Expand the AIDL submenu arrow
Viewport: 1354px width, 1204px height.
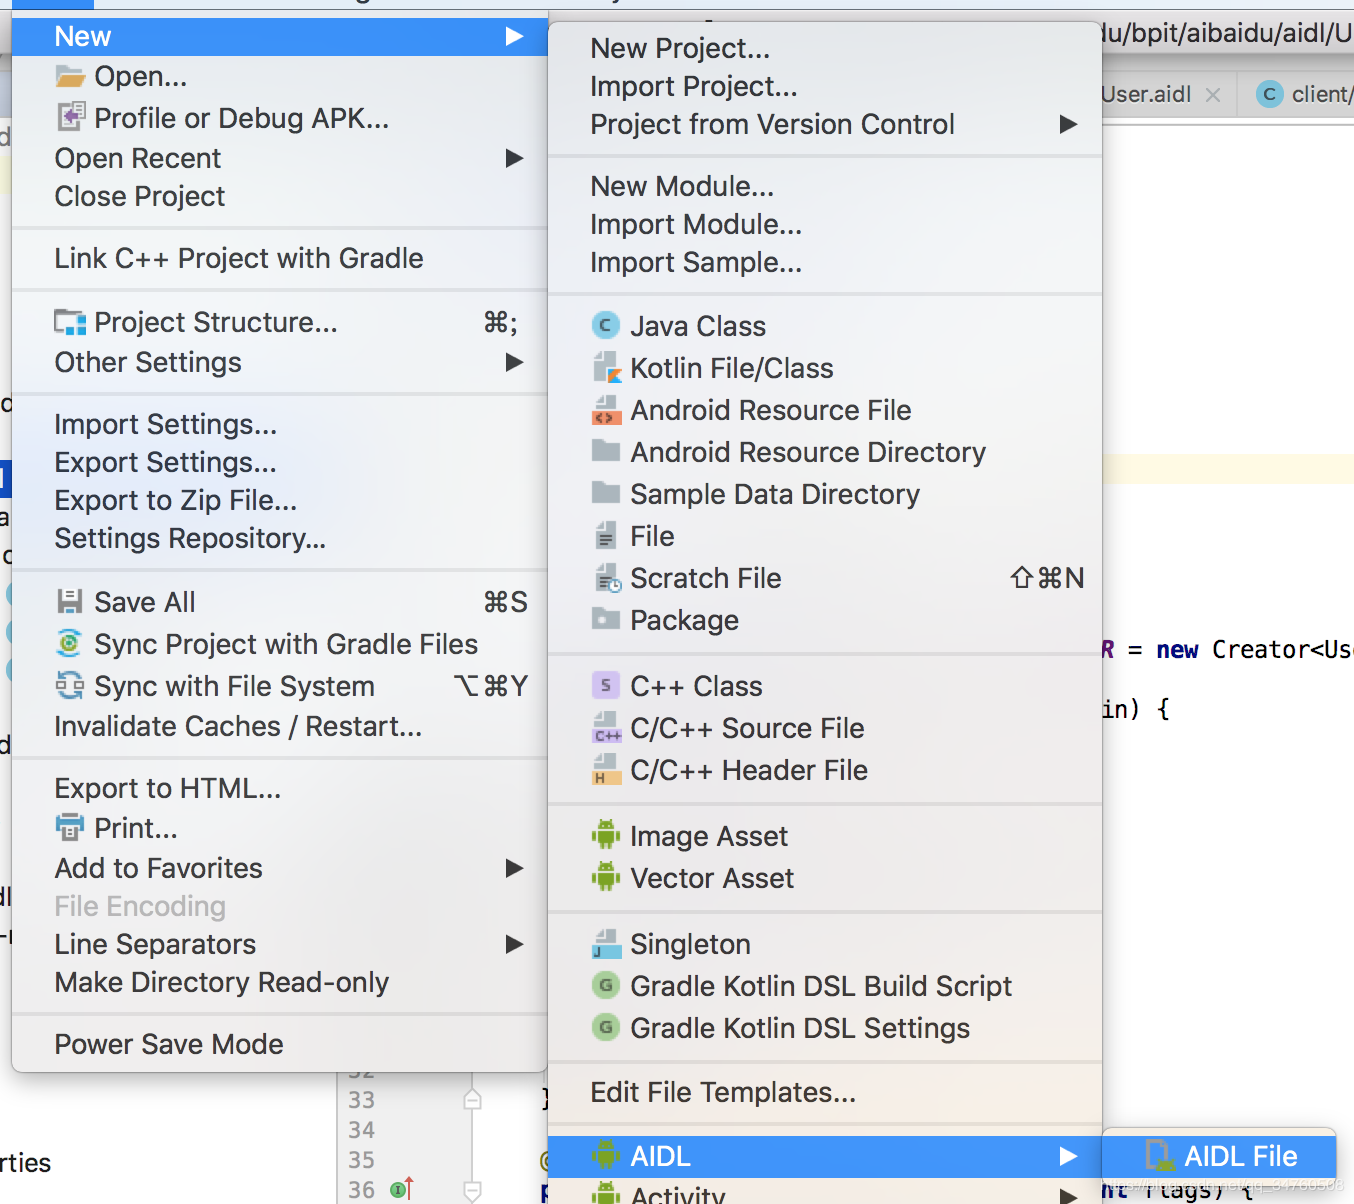[x=1069, y=1156]
